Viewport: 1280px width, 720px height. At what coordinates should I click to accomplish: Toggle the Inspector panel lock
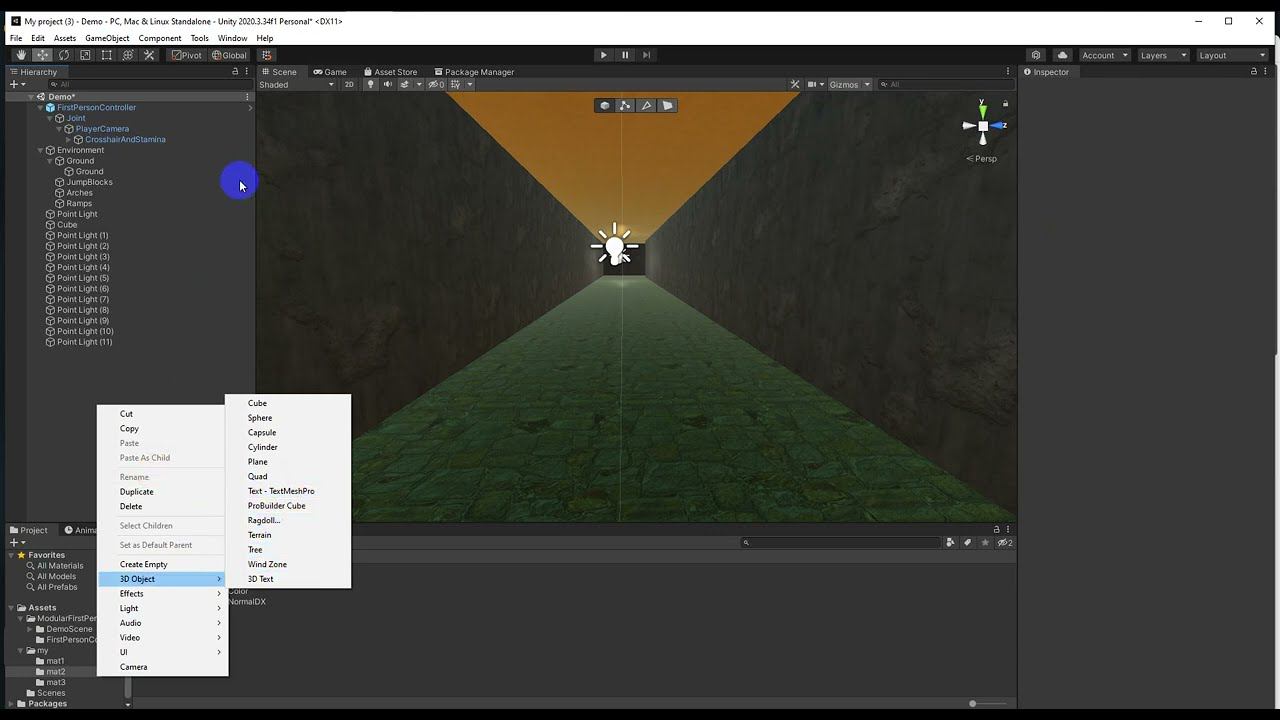pyautogui.click(x=1253, y=72)
